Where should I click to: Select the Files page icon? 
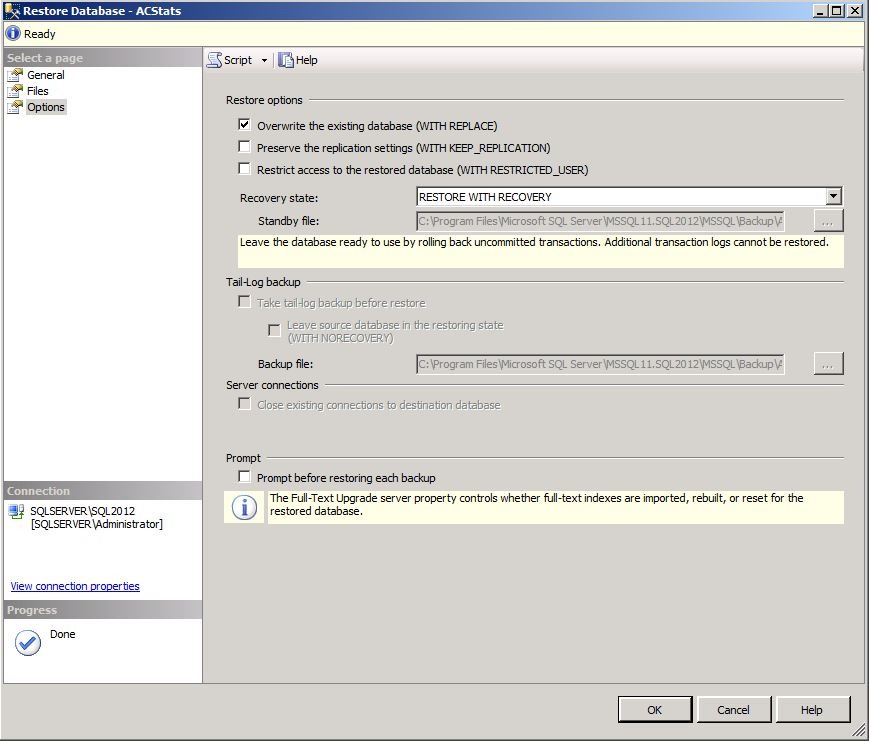[x=15, y=91]
